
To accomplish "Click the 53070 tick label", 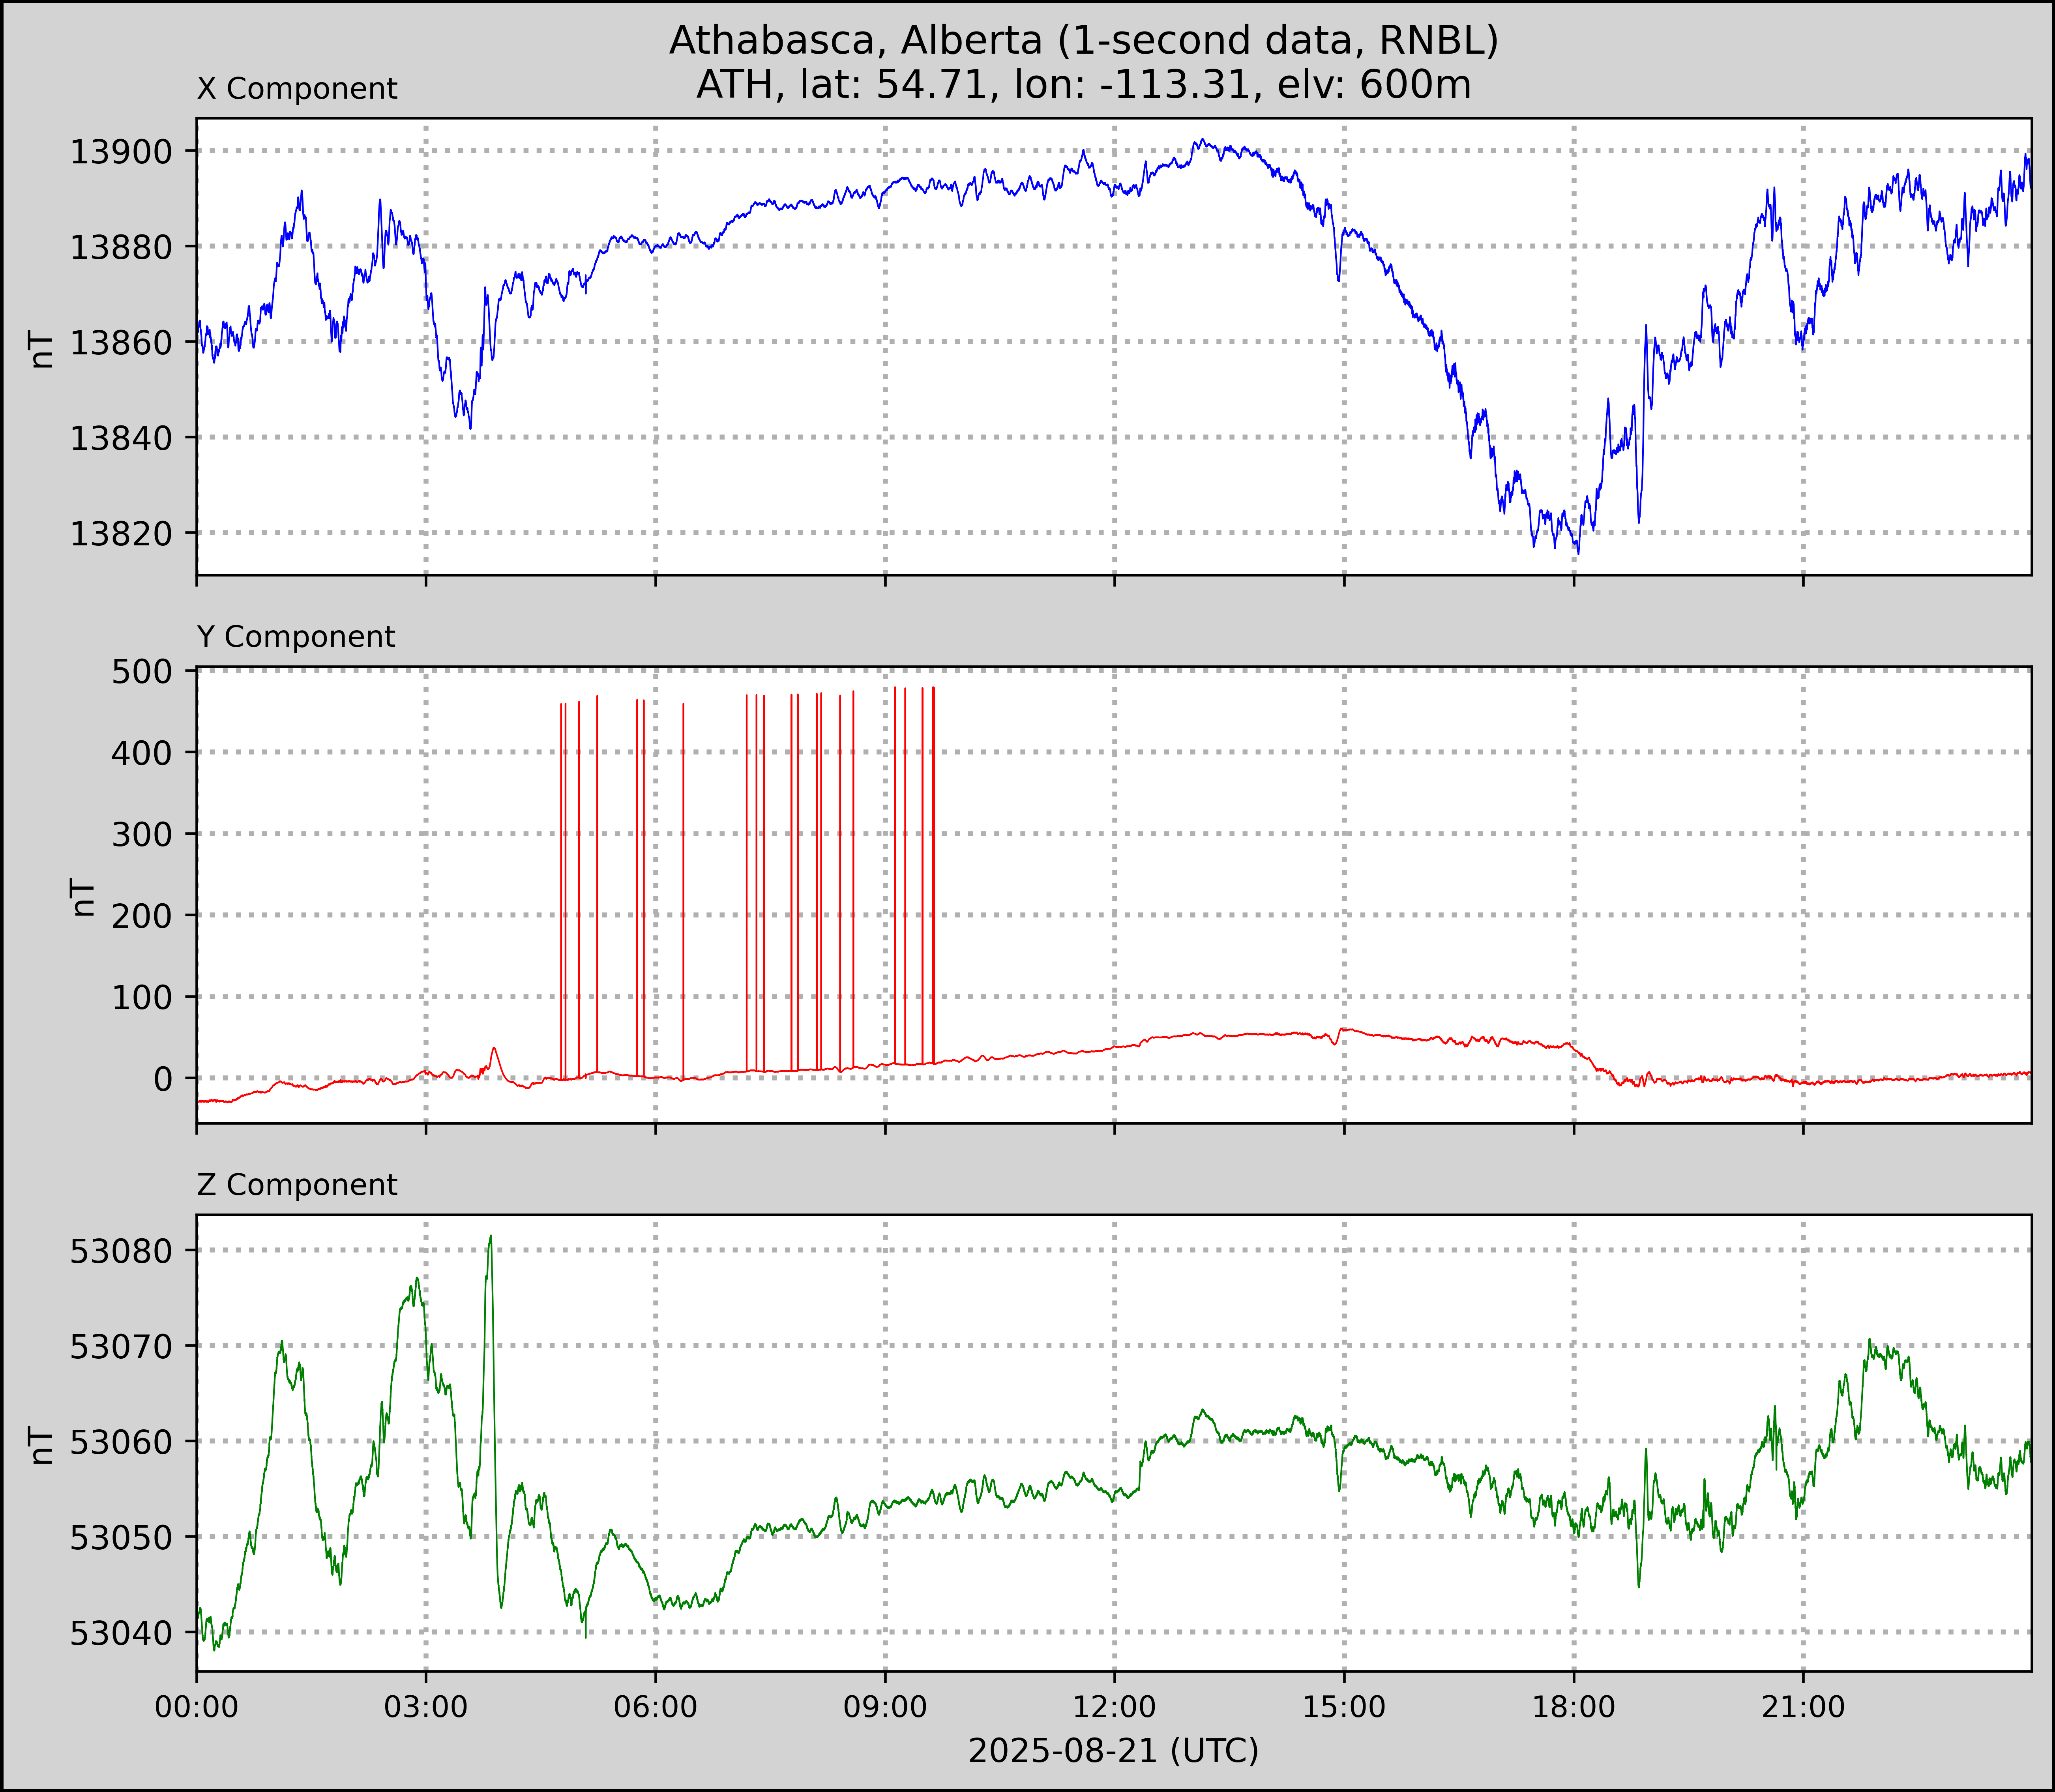I will click(x=121, y=1347).
